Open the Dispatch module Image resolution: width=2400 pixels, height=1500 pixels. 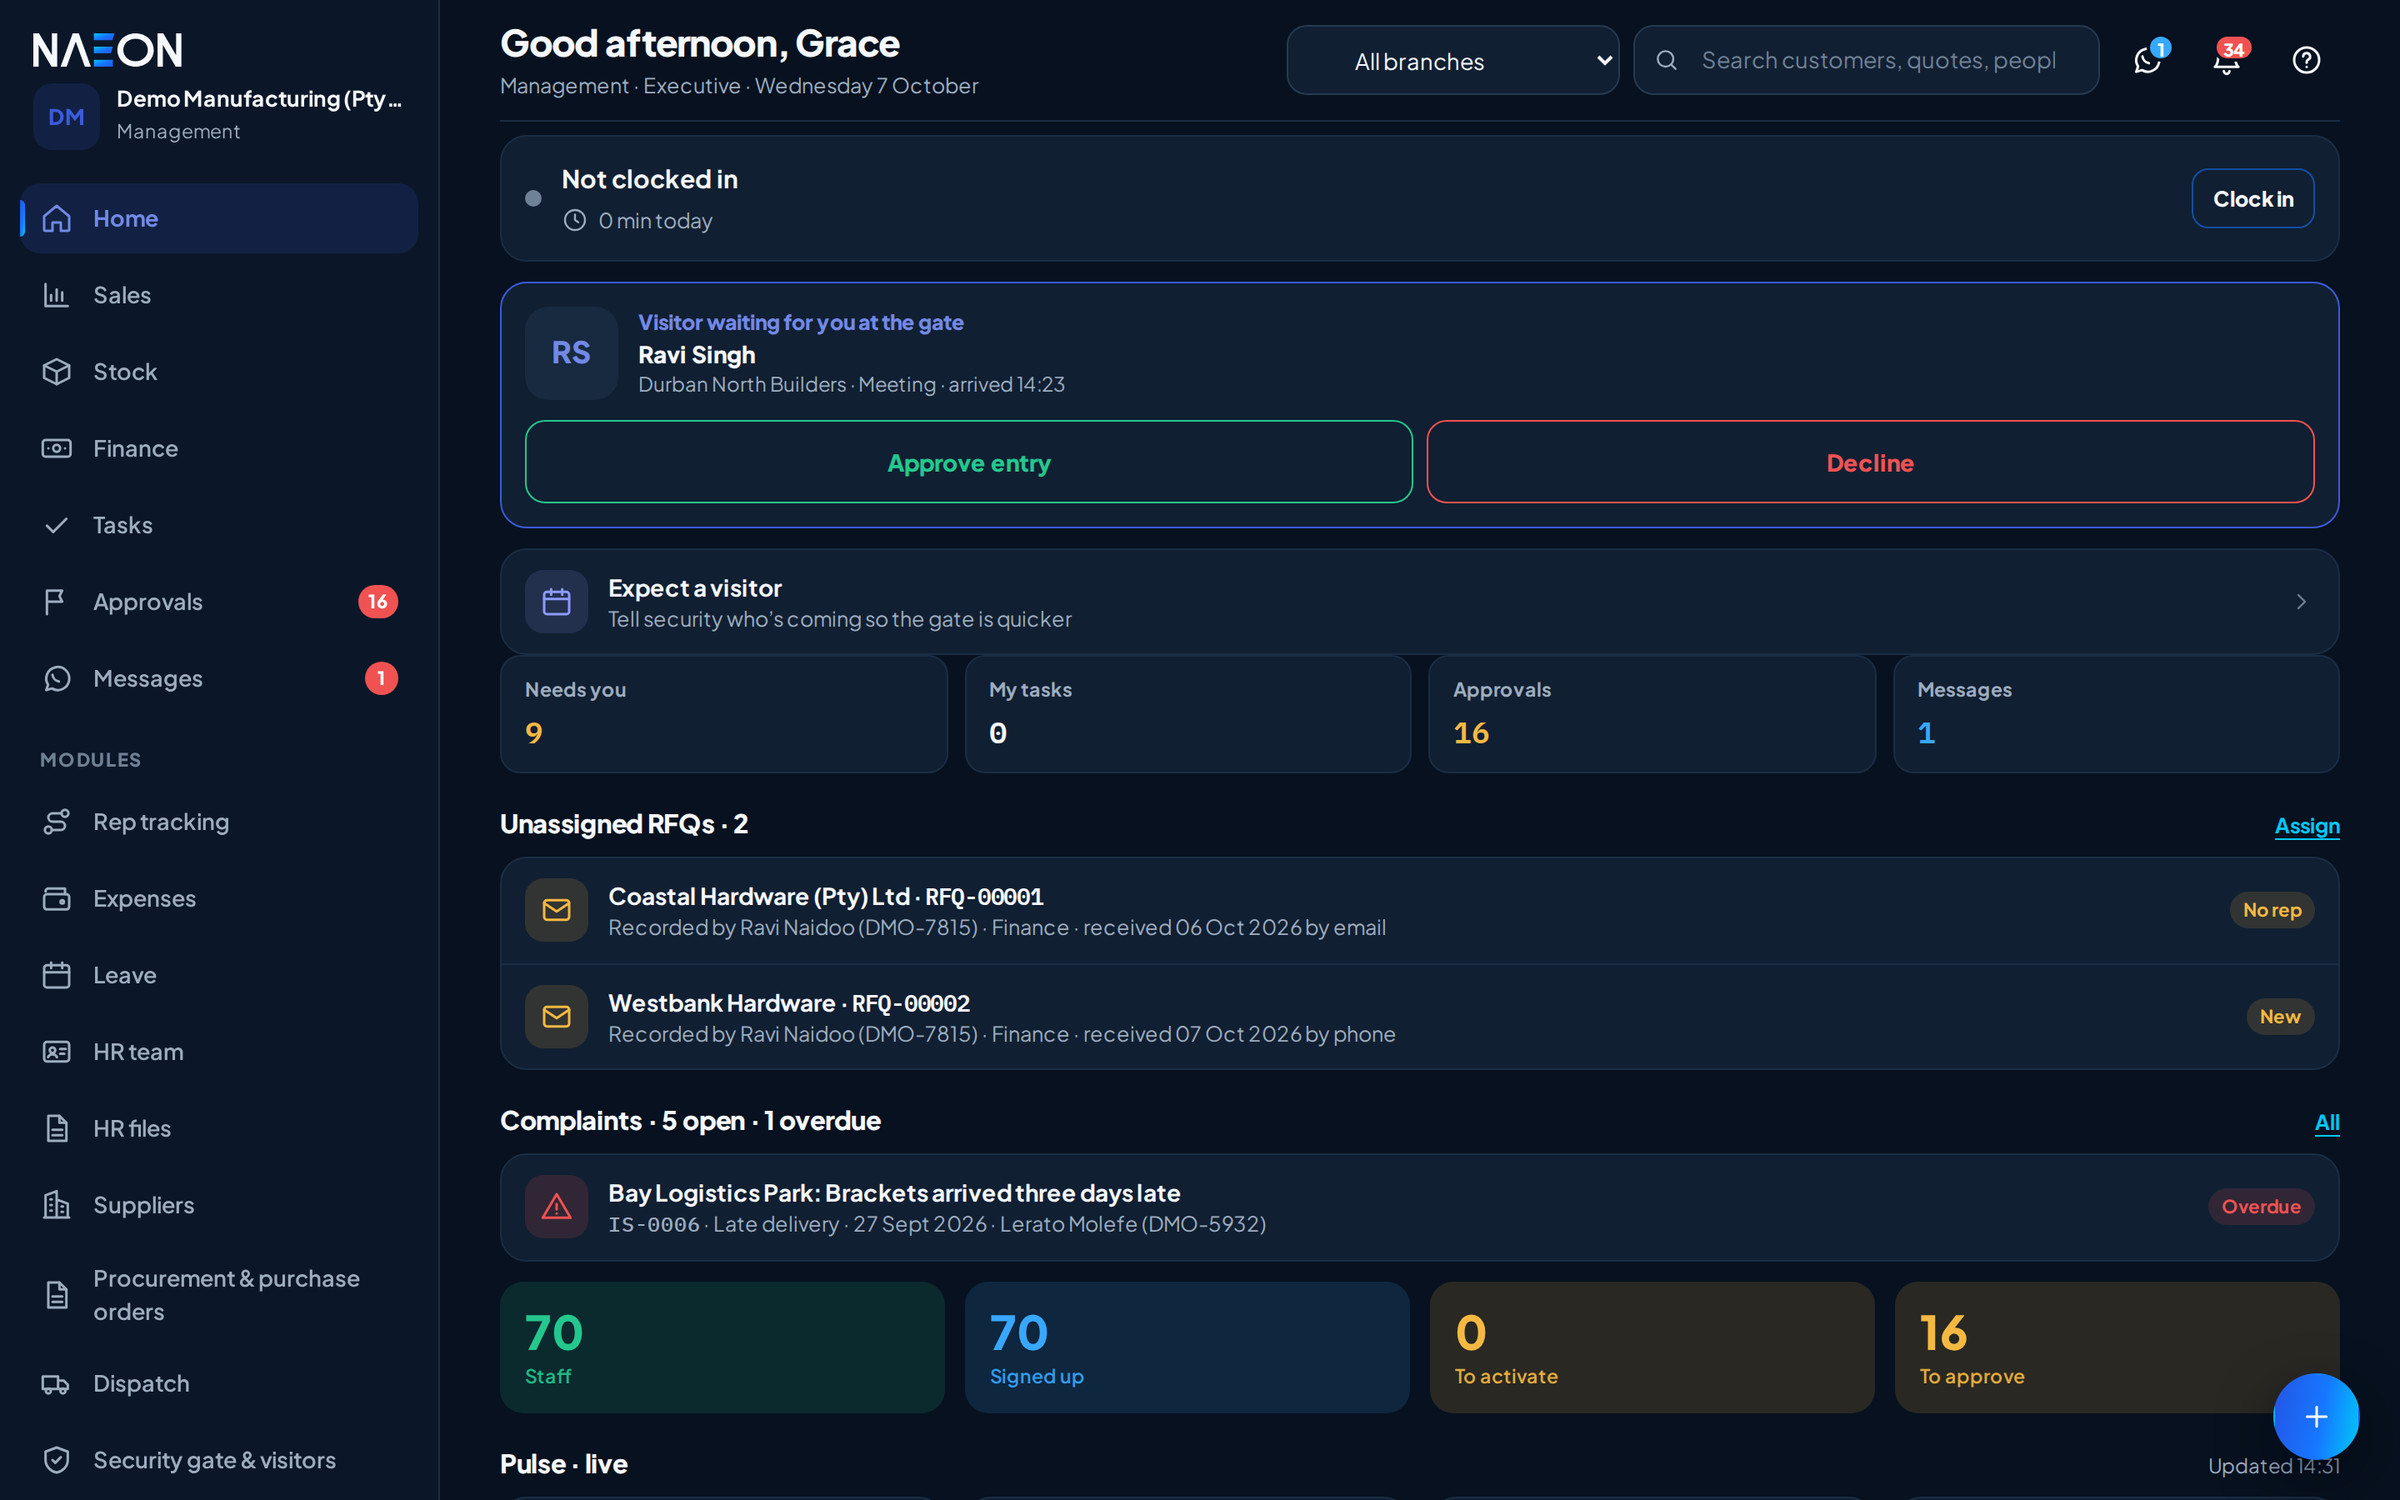[x=219, y=1384]
